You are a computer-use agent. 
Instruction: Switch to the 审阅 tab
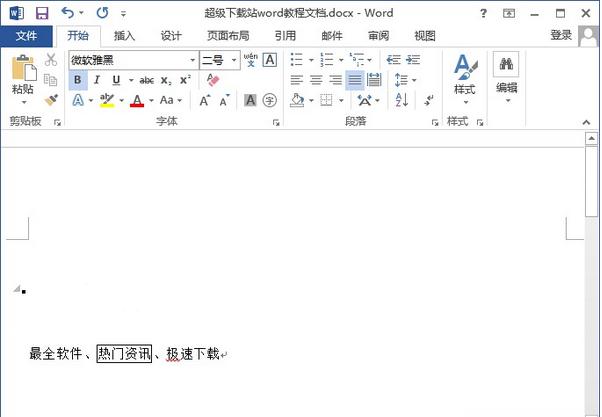coord(379,36)
